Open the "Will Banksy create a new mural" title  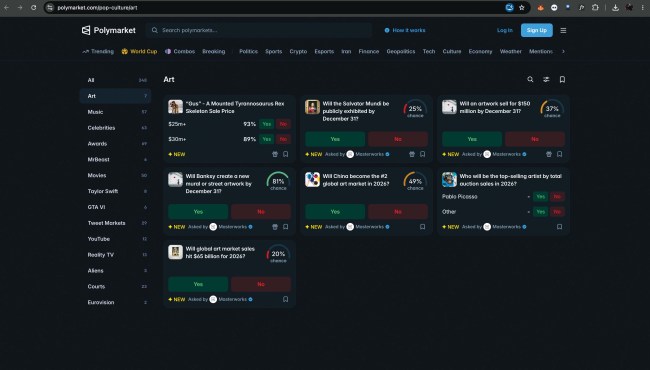[x=218, y=184]
